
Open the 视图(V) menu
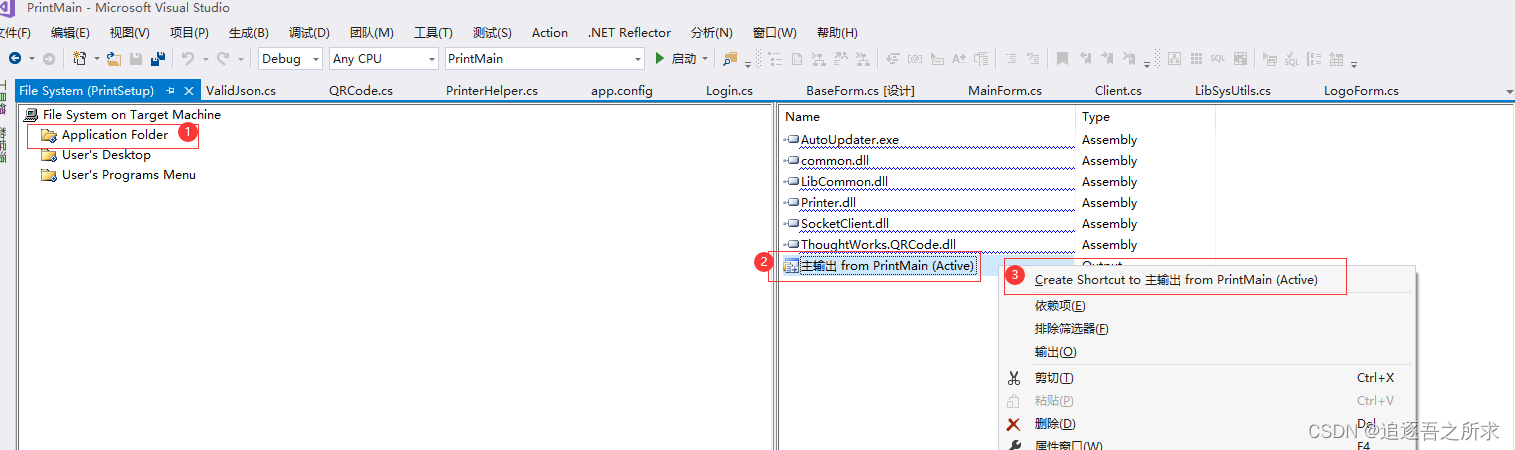click(130, 33)
